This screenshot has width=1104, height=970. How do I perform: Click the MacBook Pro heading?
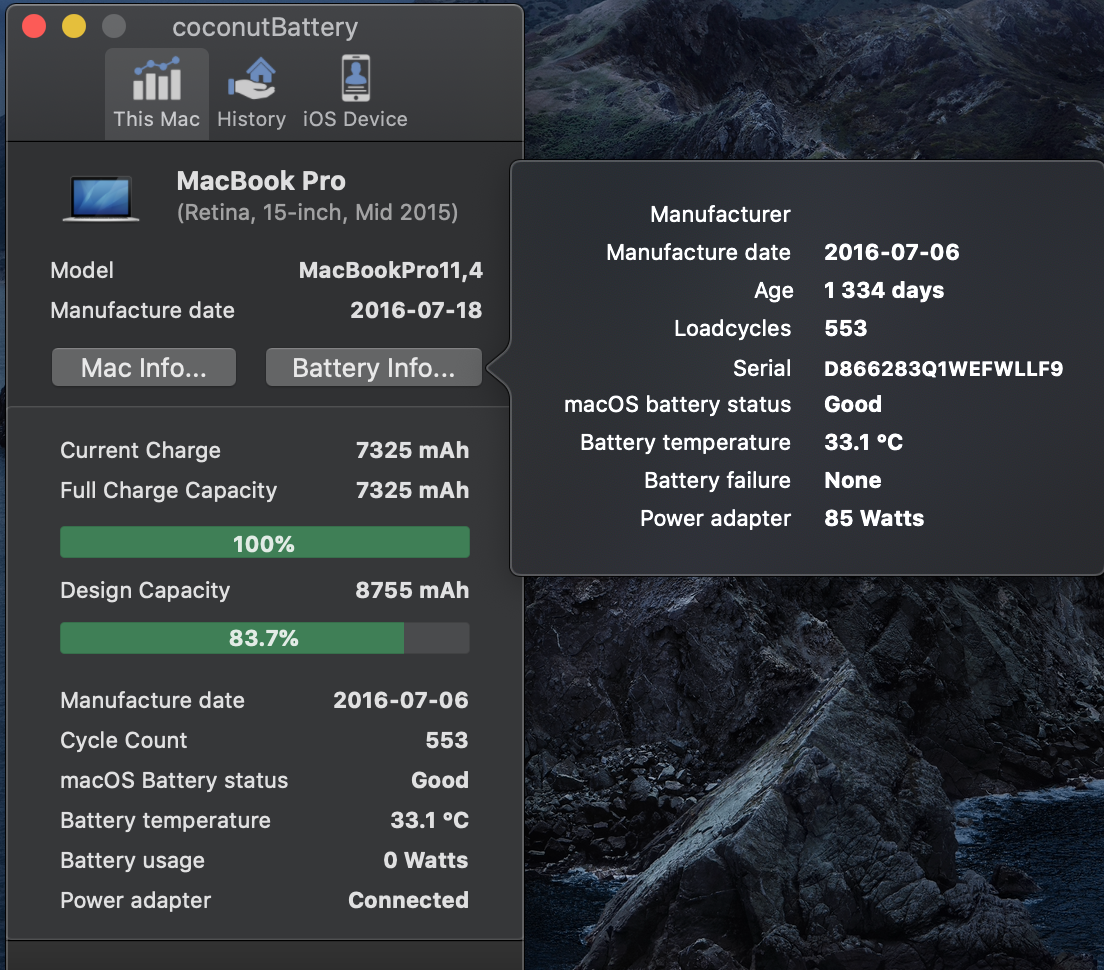pos(261,181)
